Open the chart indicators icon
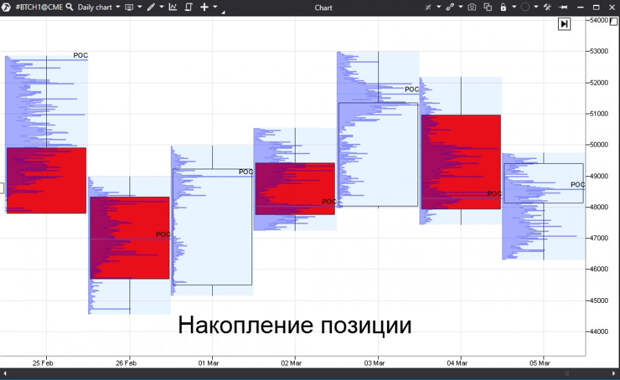This screenshot has width=620, height=380. coord(173,7)
